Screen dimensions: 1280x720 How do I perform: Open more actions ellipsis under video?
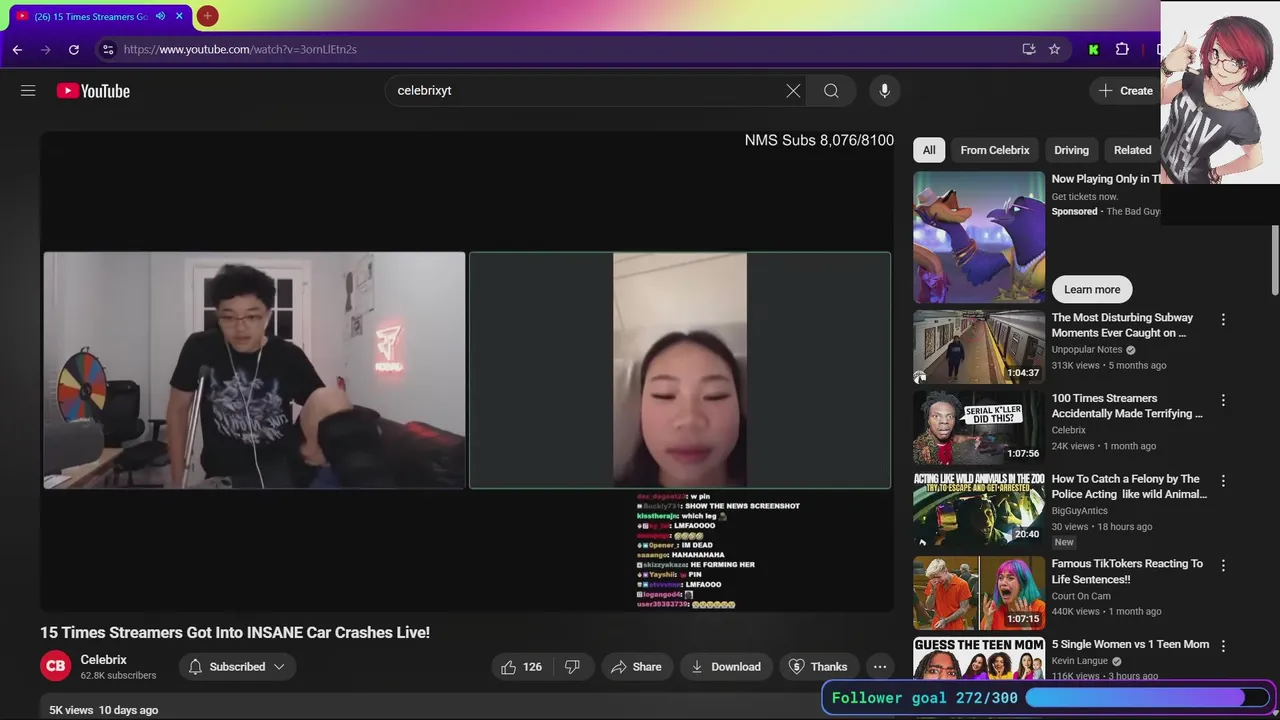pyautogui.click(x=880, y=667)
